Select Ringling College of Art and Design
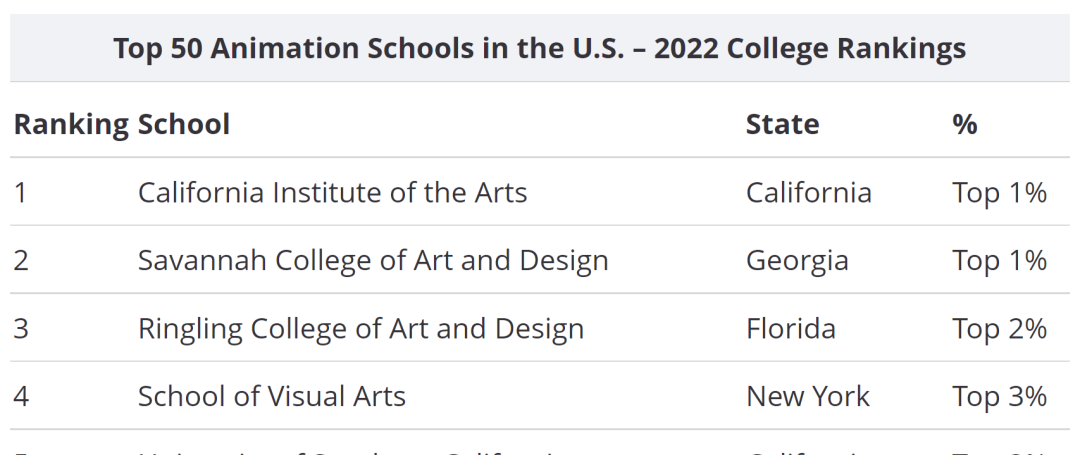 [x=361, y=328]
